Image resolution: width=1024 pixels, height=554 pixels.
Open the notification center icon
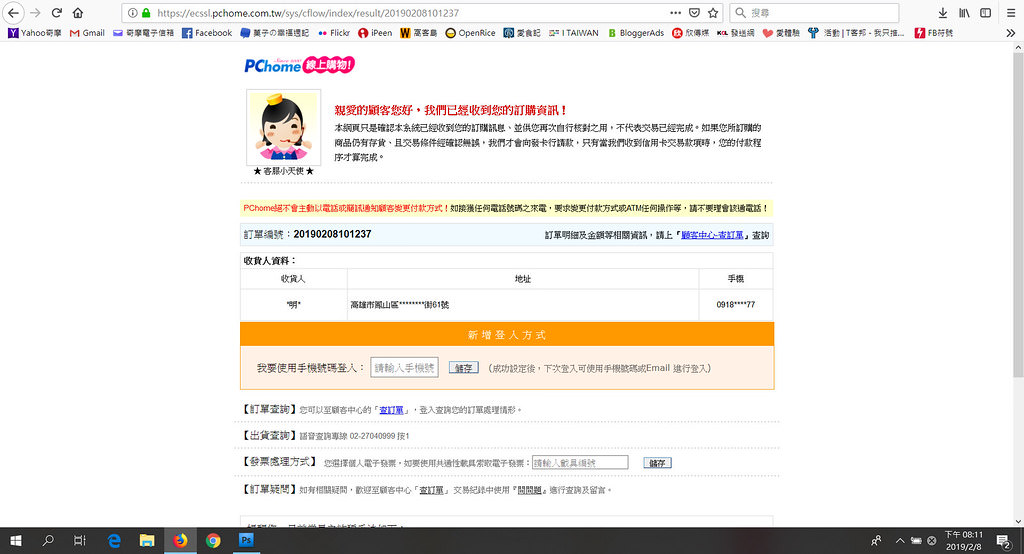click(x=1003, y=540)
